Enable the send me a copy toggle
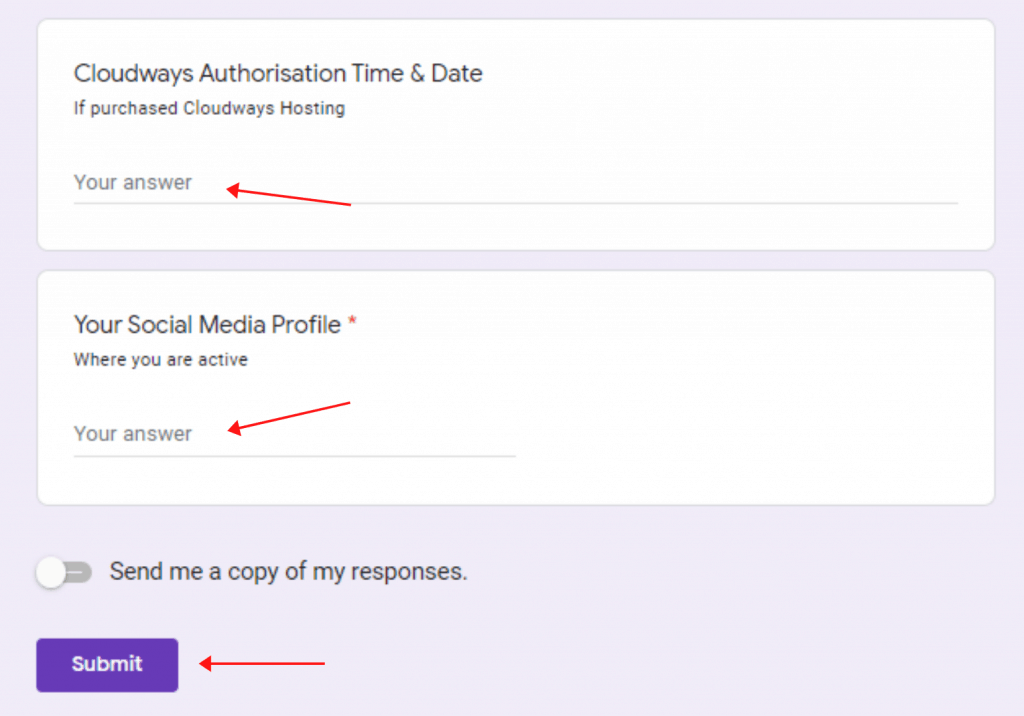 (x=64, y=573)
